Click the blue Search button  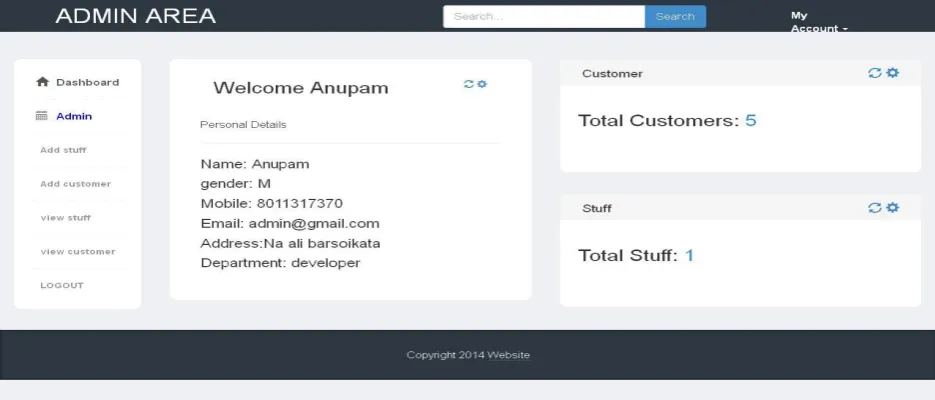[675, 17]
